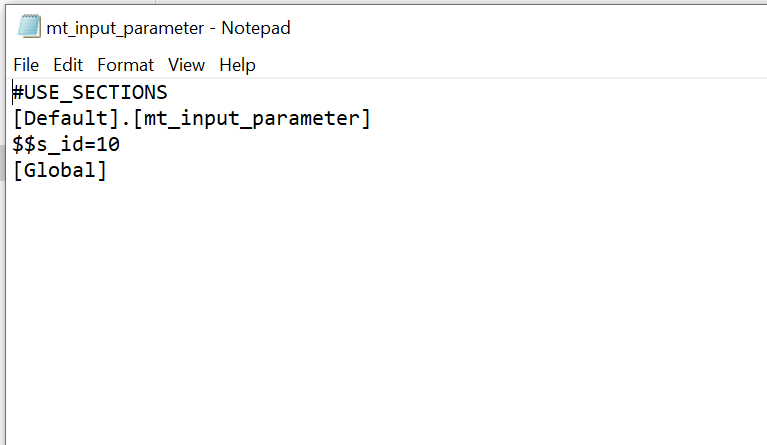The width and height of the screenshot is (767, 445).
Task: Click on the [Global] section line
Action: [60, 170]
